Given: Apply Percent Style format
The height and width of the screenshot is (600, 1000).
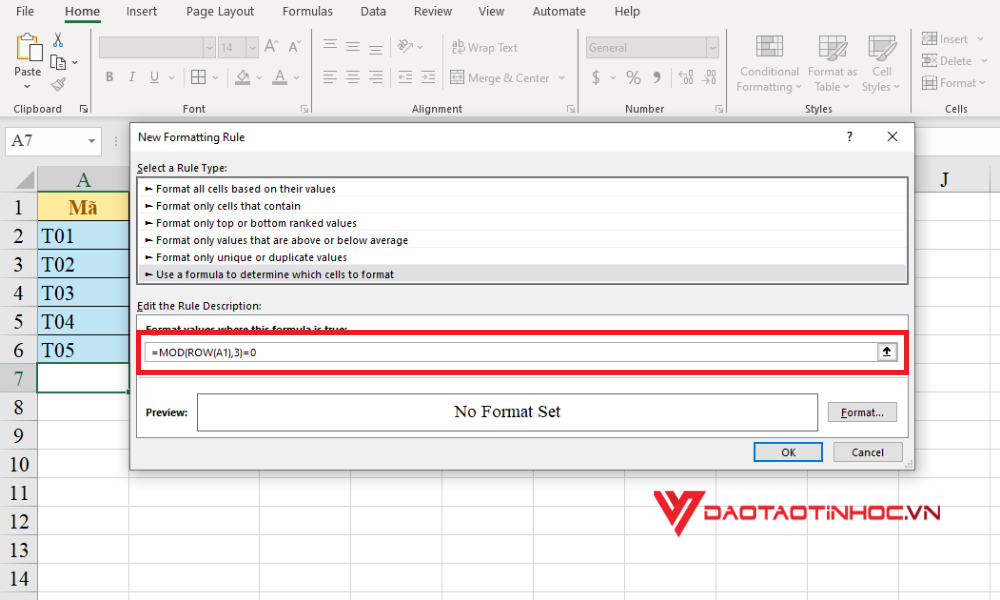Looking at the screenshot, I should coord(633,77).
